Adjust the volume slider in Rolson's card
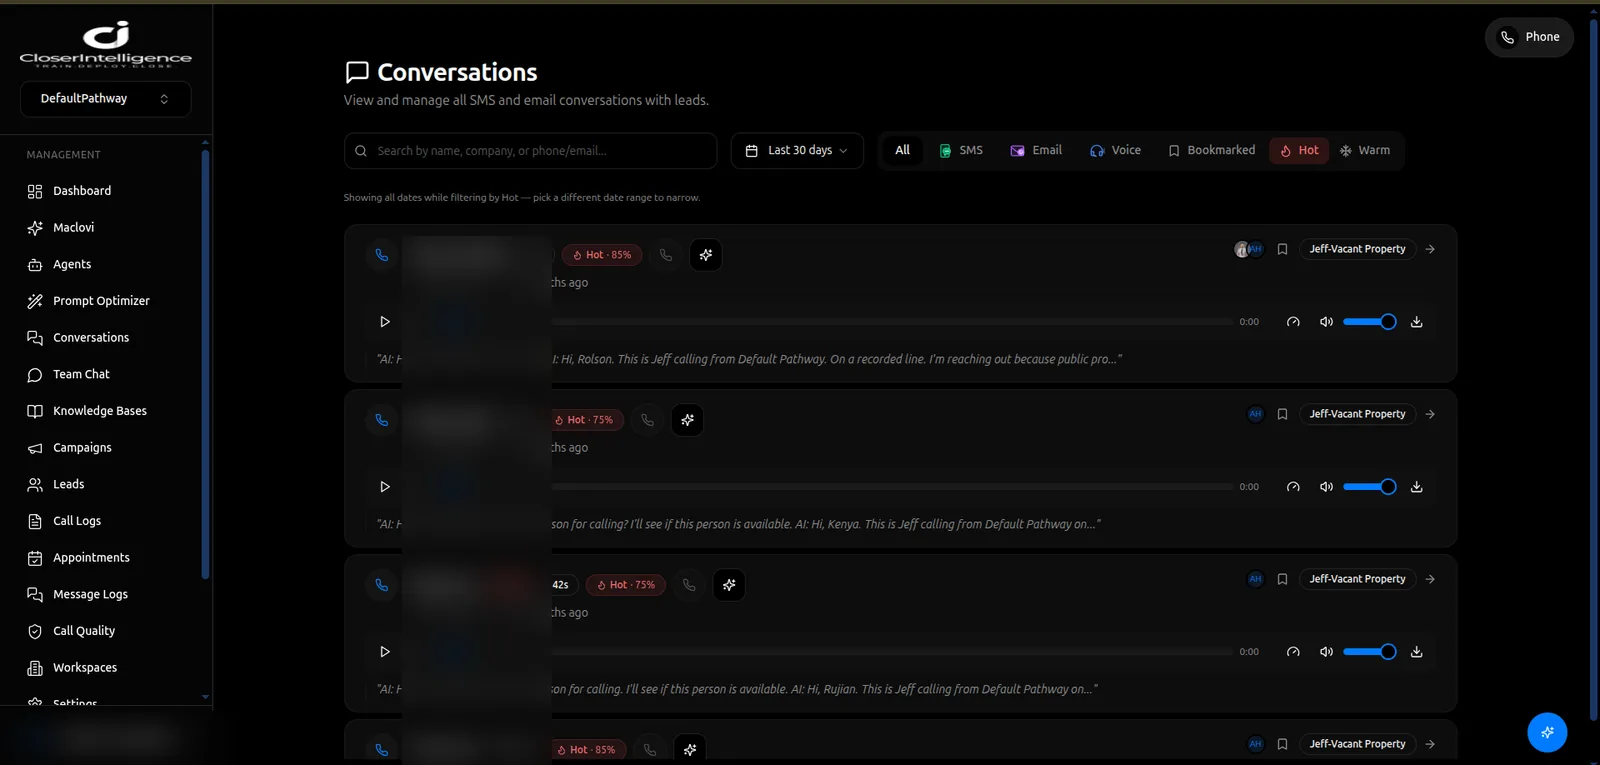Screen dimensions: 1600x765 coord(1369,322)
